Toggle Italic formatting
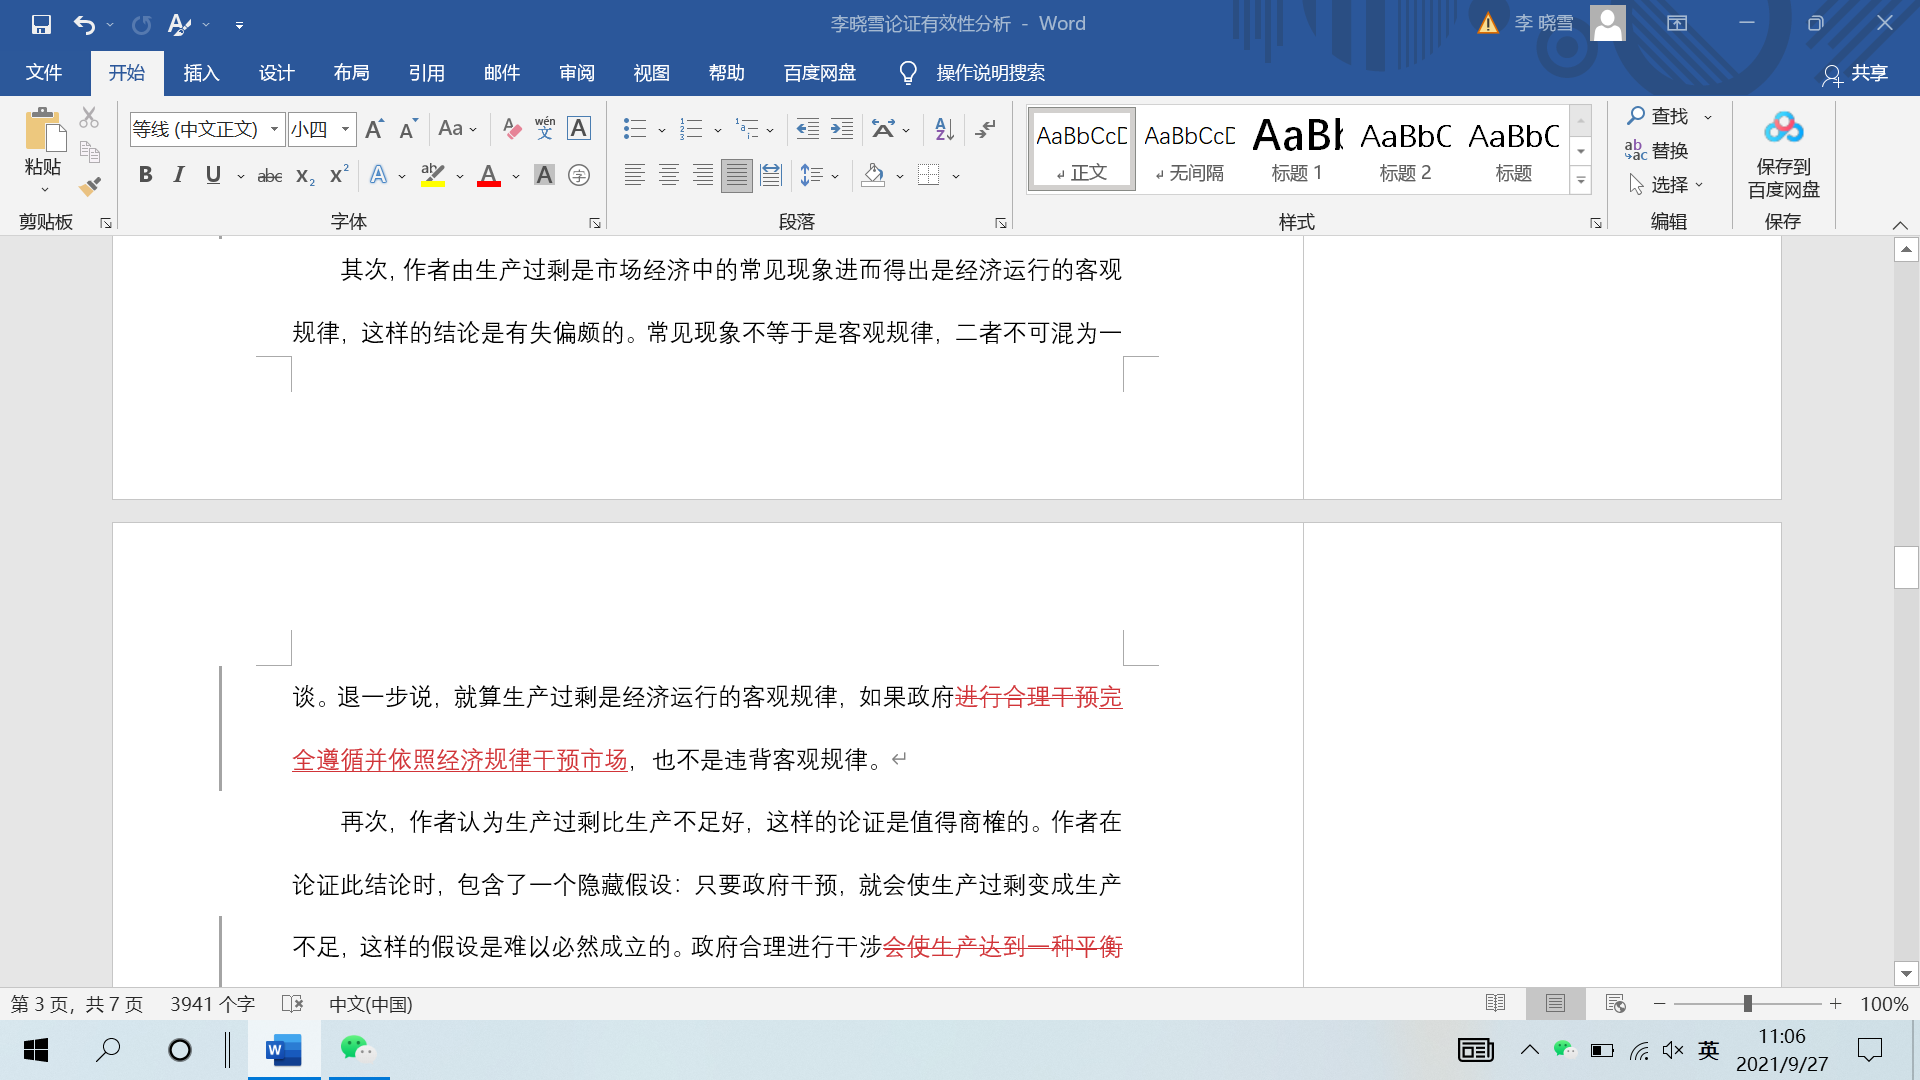This screenshot has width=1920, height=1080. [x=179, y=176]
